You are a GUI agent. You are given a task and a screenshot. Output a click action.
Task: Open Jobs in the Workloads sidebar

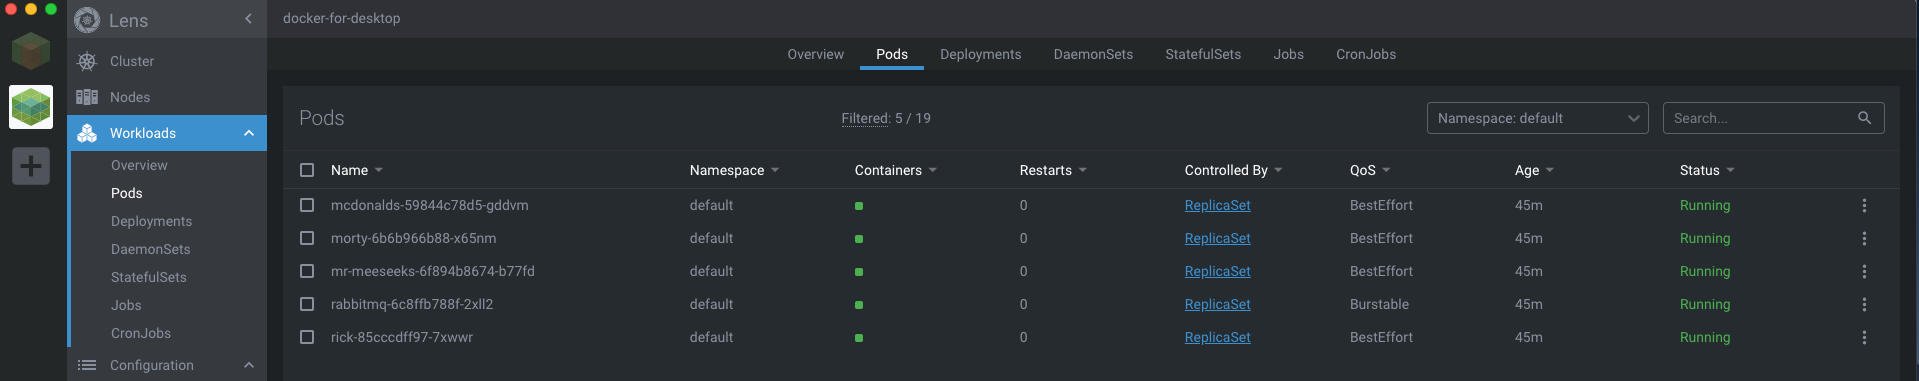tap(126, 305)
